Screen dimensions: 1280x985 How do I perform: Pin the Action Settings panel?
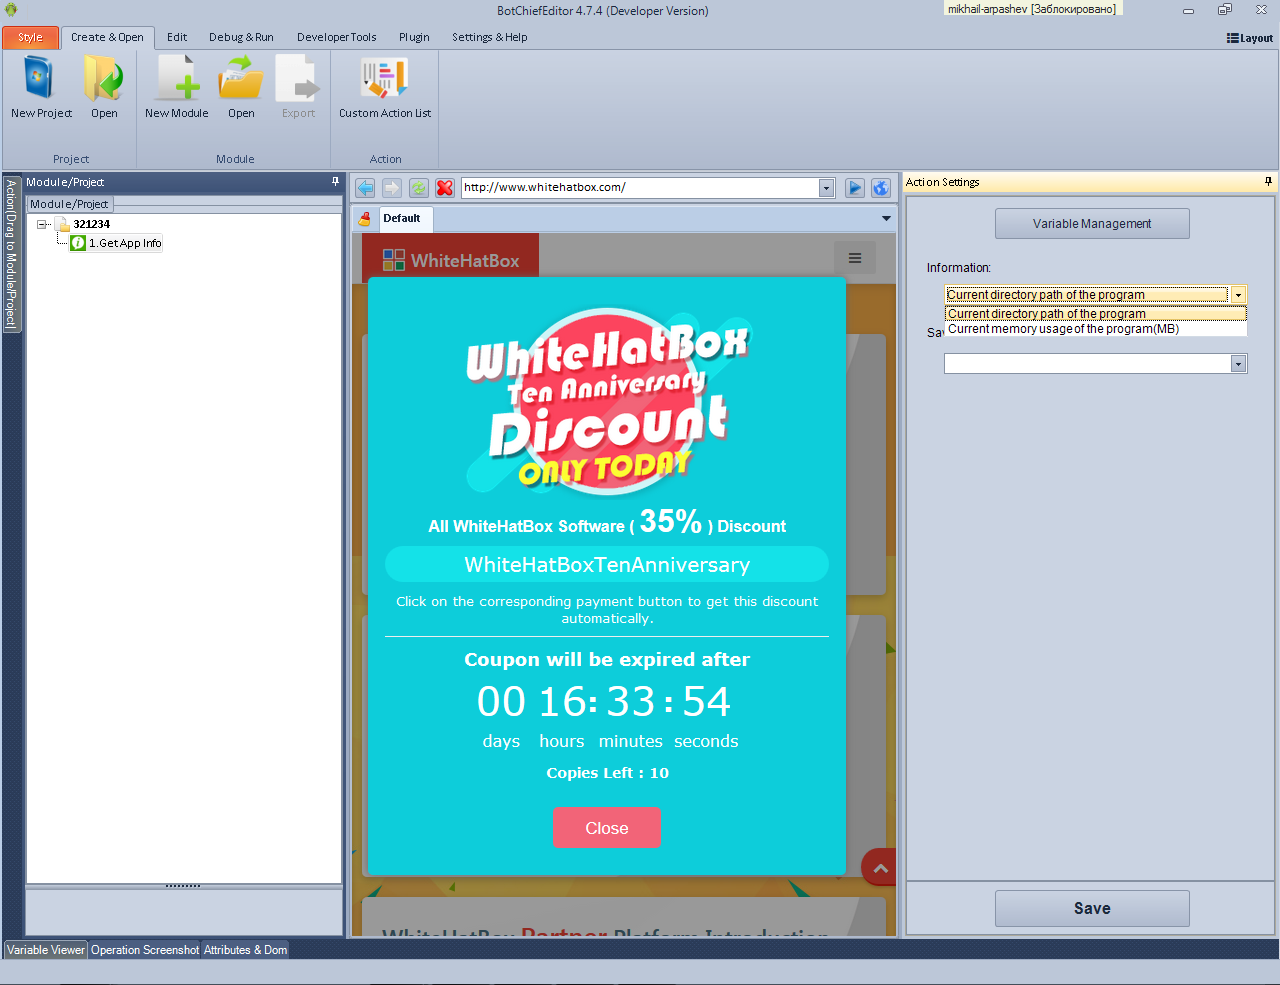click(x=1268, y=182)
